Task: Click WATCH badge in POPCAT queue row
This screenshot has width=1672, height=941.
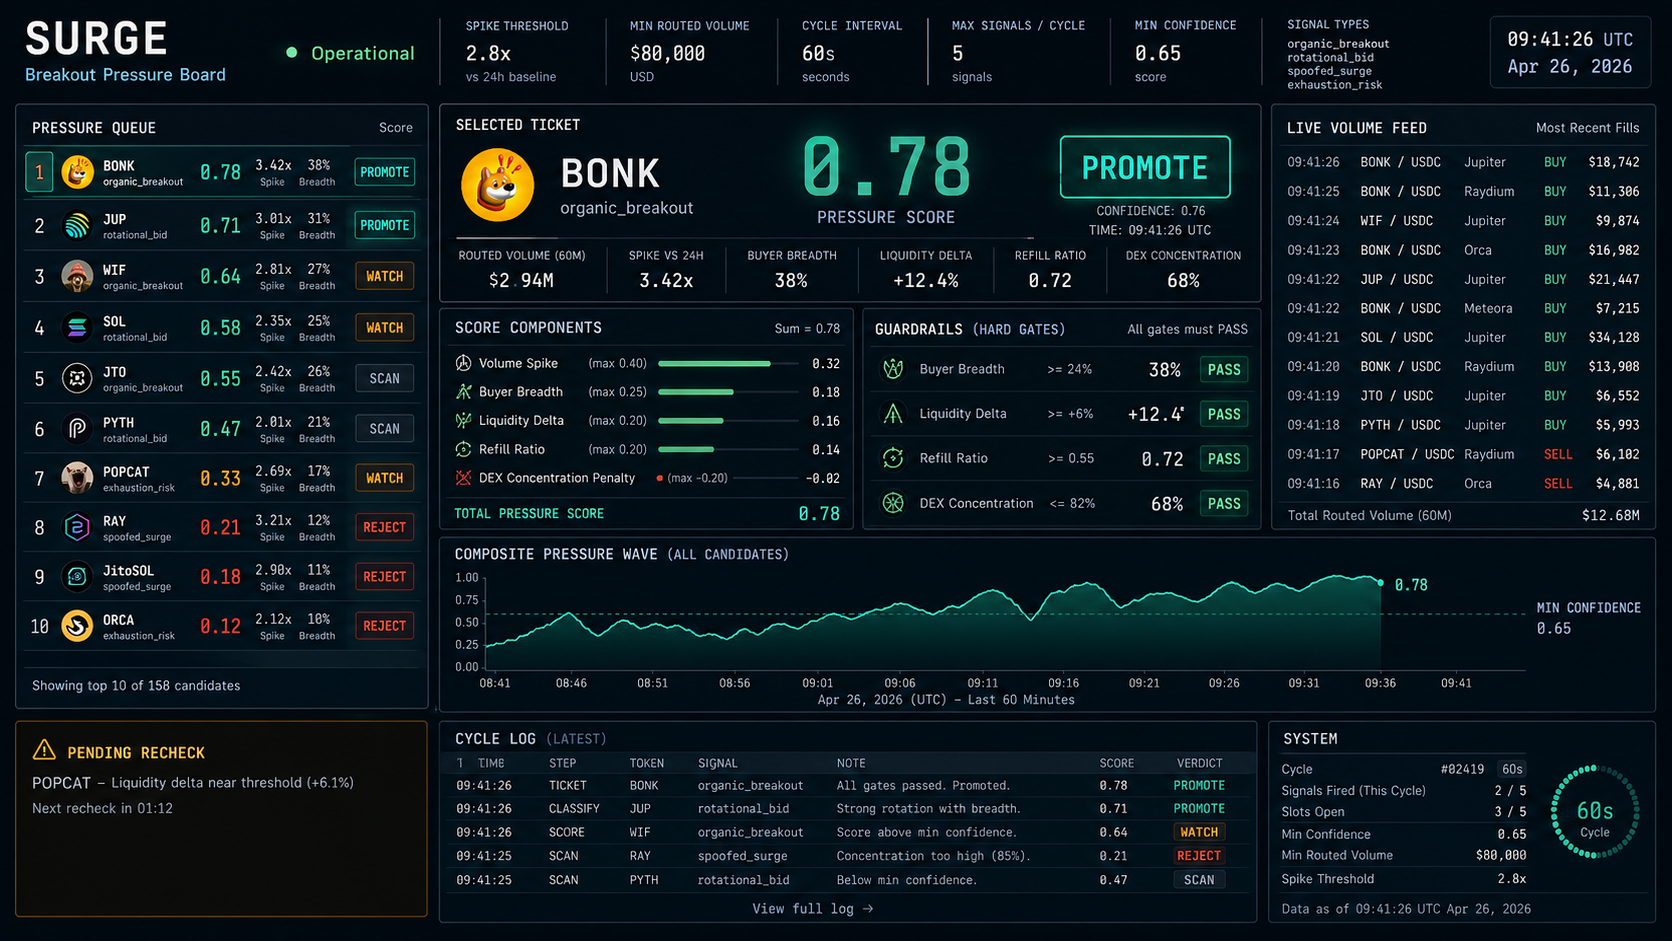Action: [385, 478]
